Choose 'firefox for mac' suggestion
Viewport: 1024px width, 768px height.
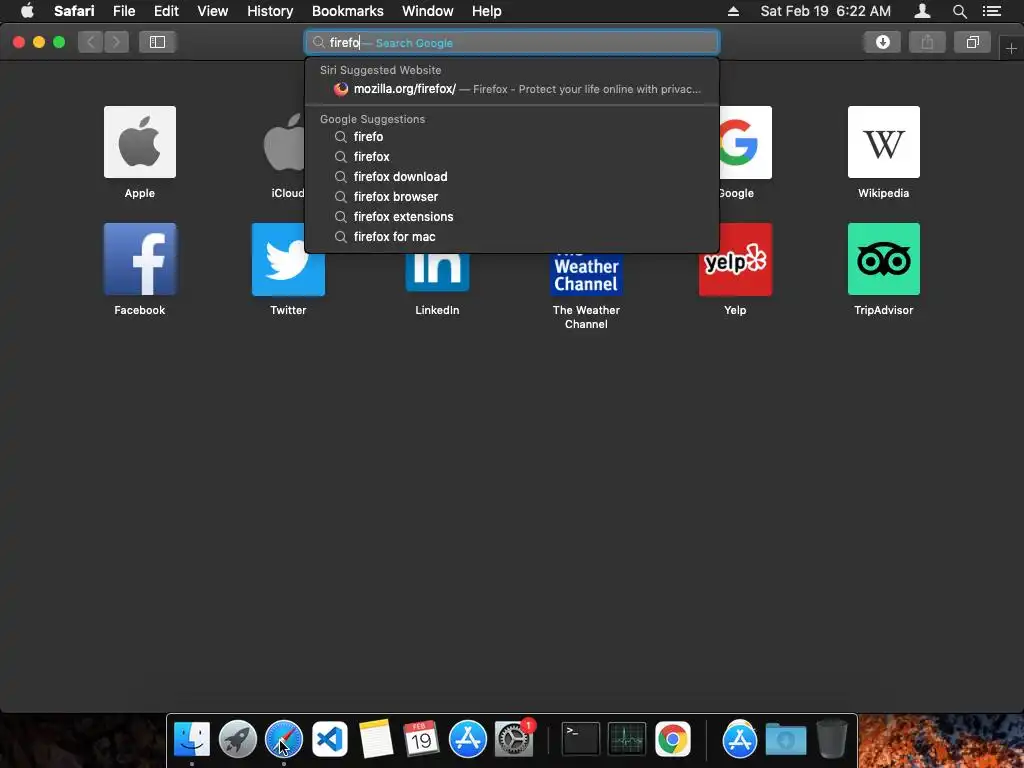512,236
